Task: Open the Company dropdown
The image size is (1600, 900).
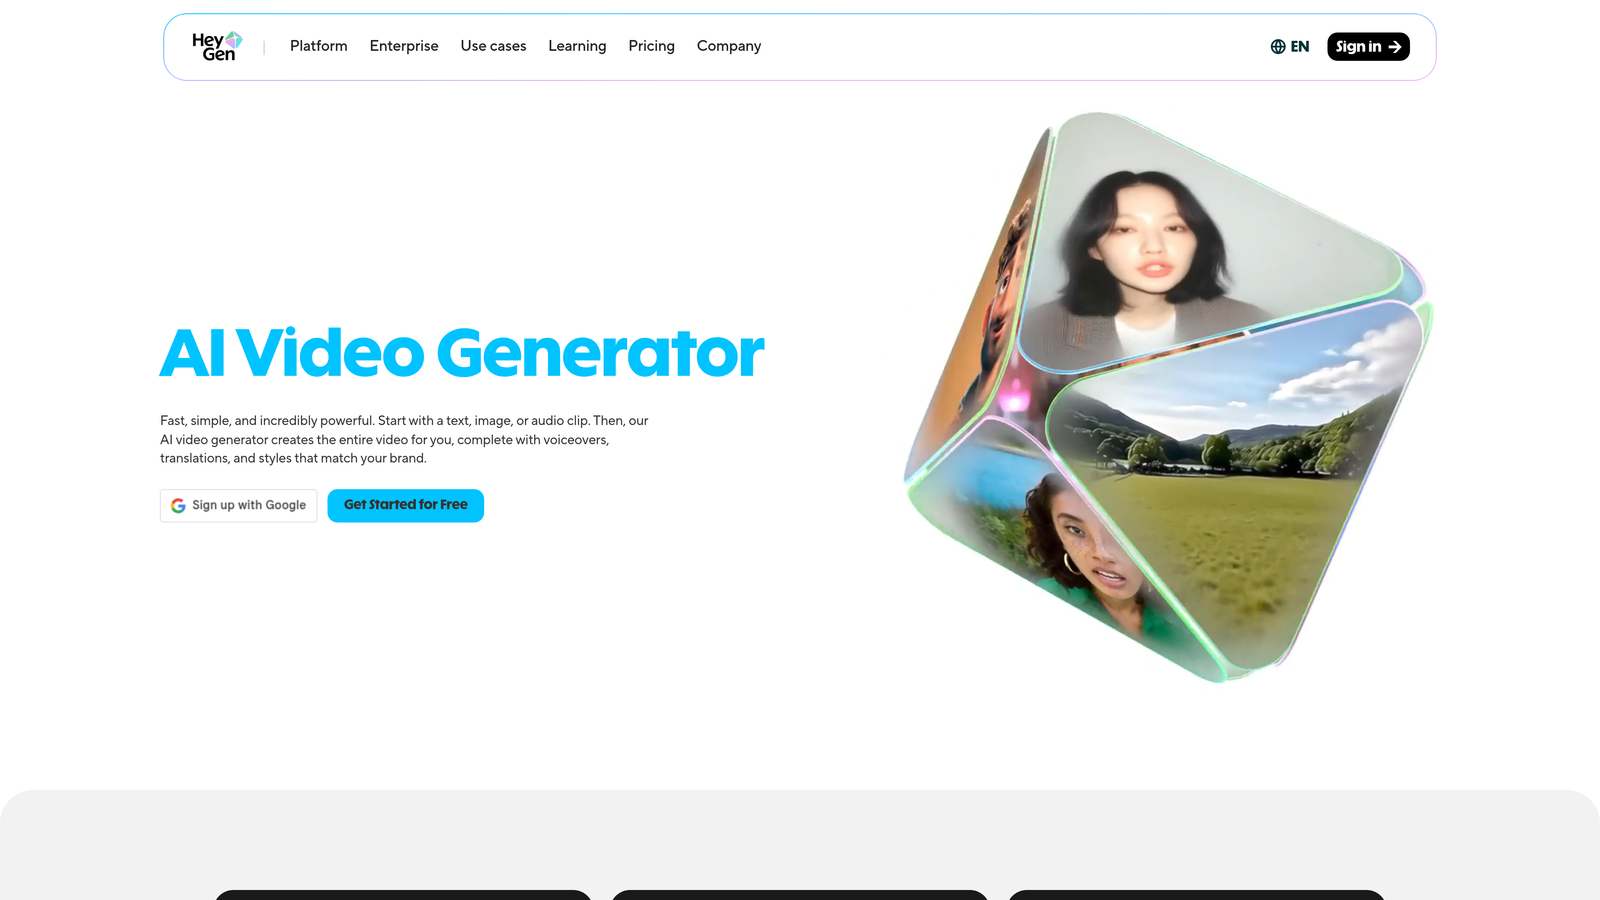Action: coord(729,46)
